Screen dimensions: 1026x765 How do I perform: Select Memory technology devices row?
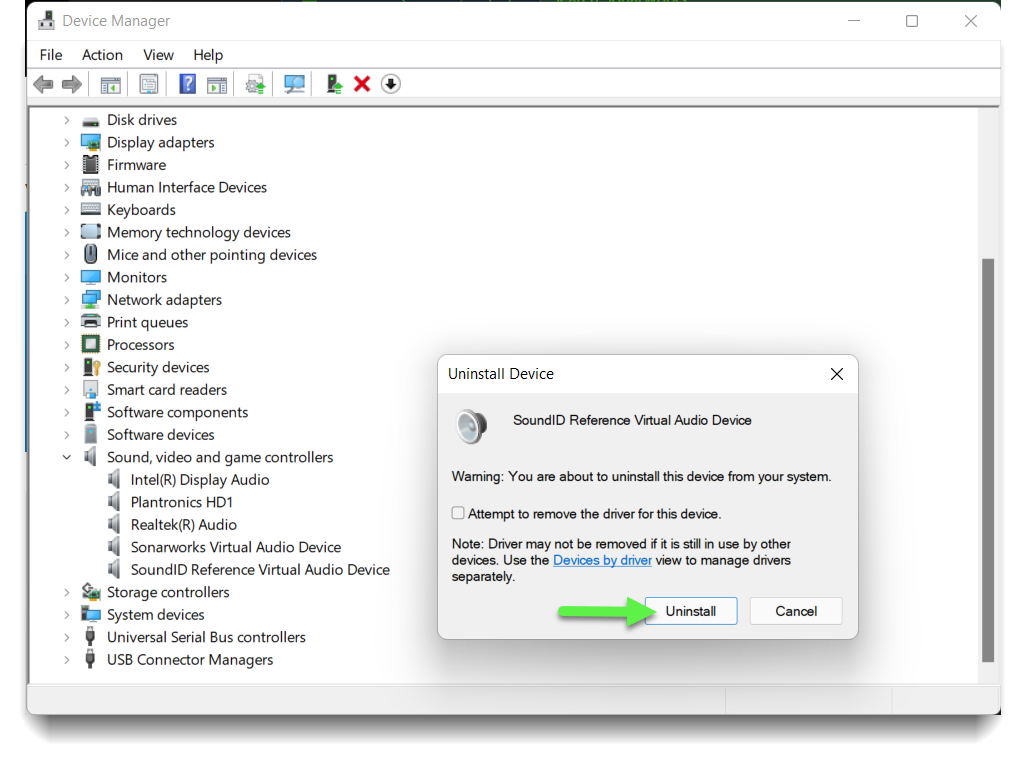pos(198,232)
